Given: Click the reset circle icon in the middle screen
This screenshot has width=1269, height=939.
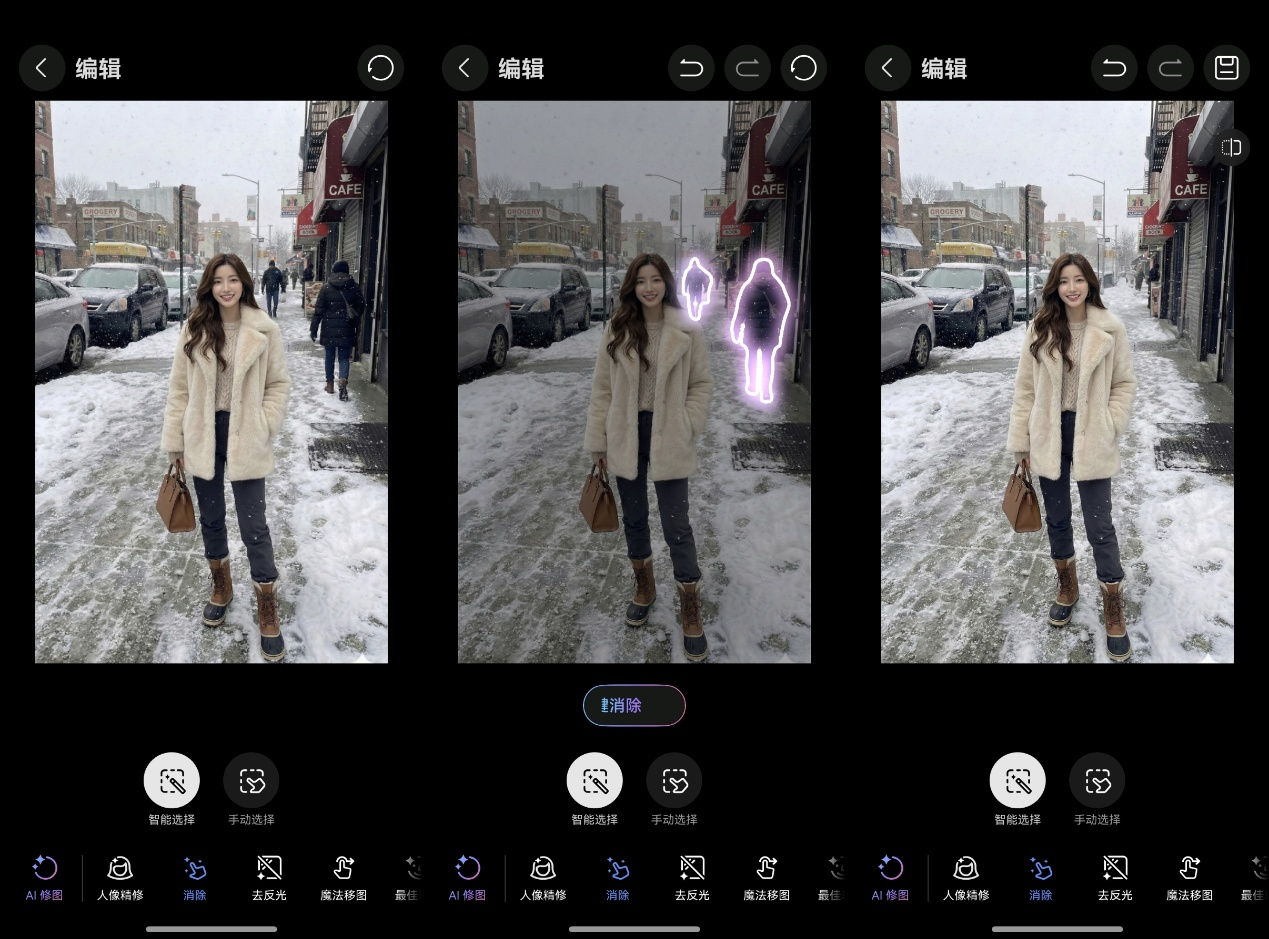Looking at the screenshot, I should click(803, 68).
